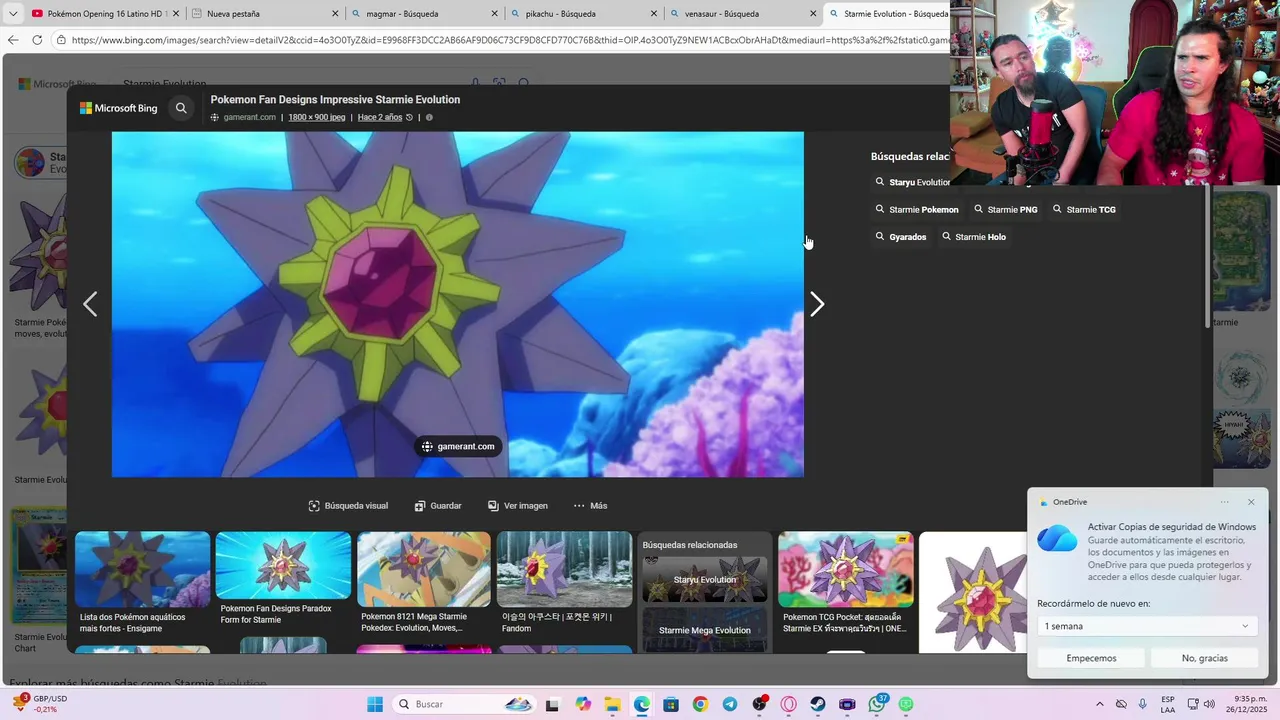Open related search tile 'Staryu Evolution'
This screenshot has width=1280, height=720.
tap(705, 579)
